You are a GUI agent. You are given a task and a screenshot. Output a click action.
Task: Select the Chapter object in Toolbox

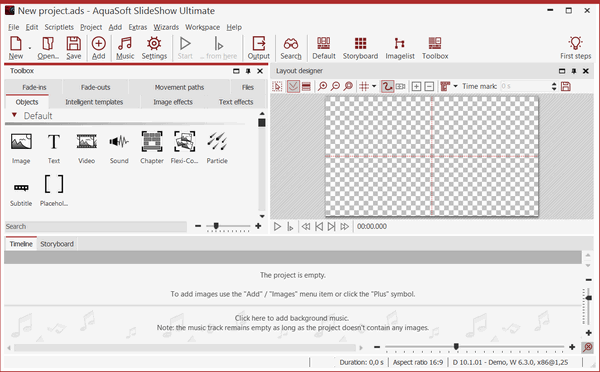[152, 148]
